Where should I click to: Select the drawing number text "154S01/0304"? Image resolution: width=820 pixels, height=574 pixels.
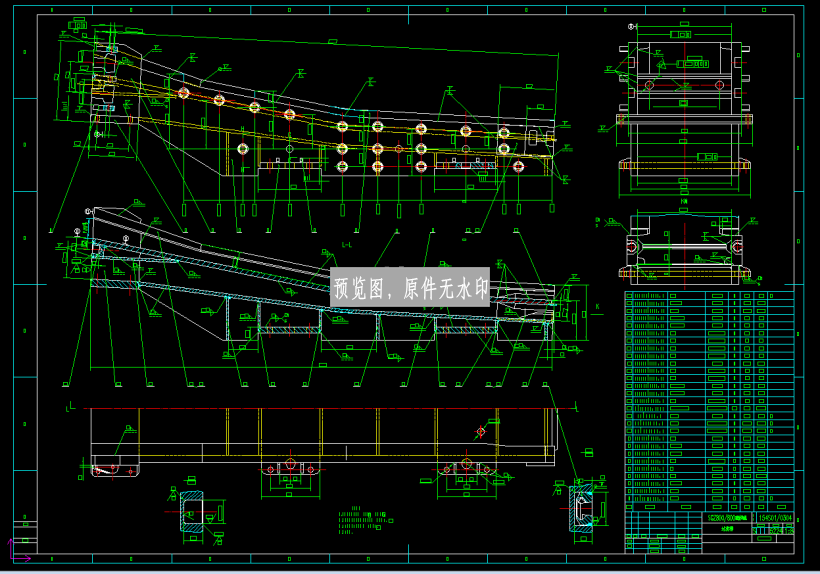coord(775,518)
